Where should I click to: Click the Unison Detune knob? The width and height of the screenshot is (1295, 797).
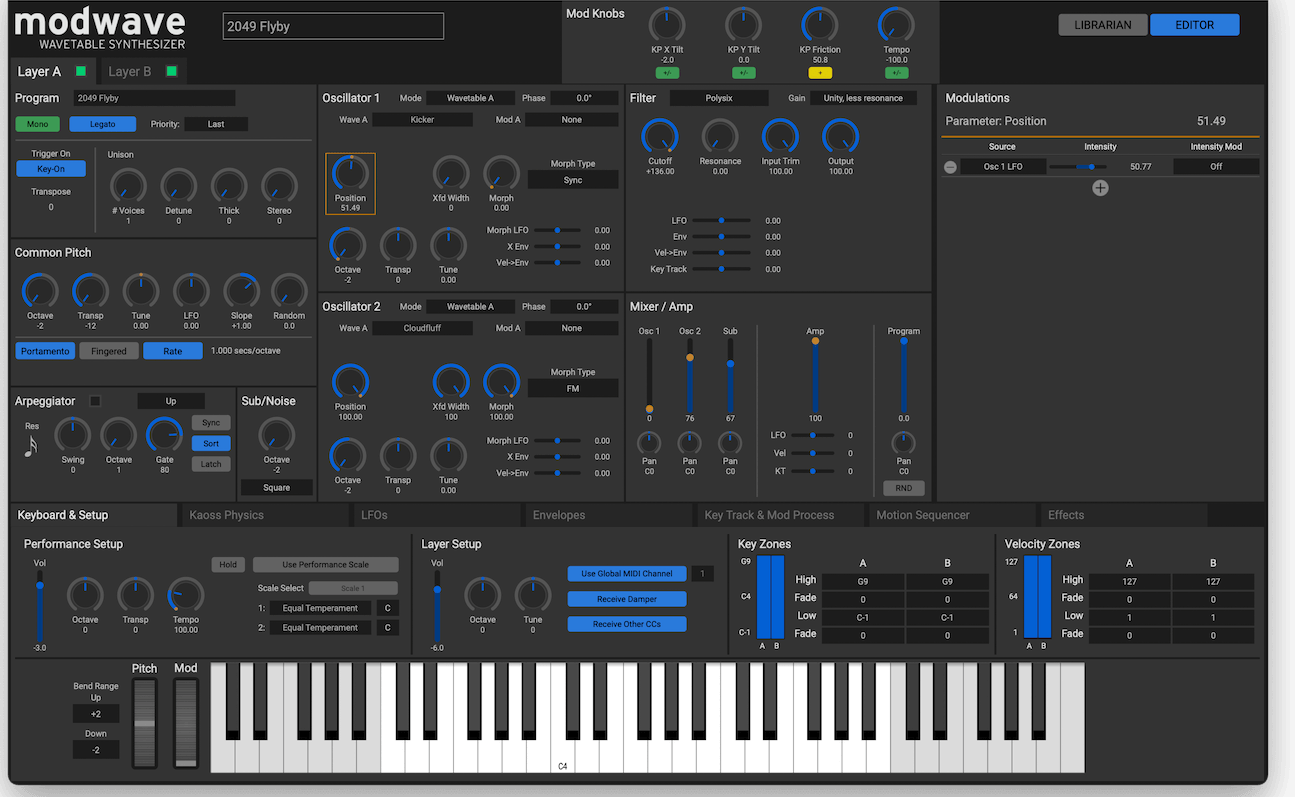[179, 186]
